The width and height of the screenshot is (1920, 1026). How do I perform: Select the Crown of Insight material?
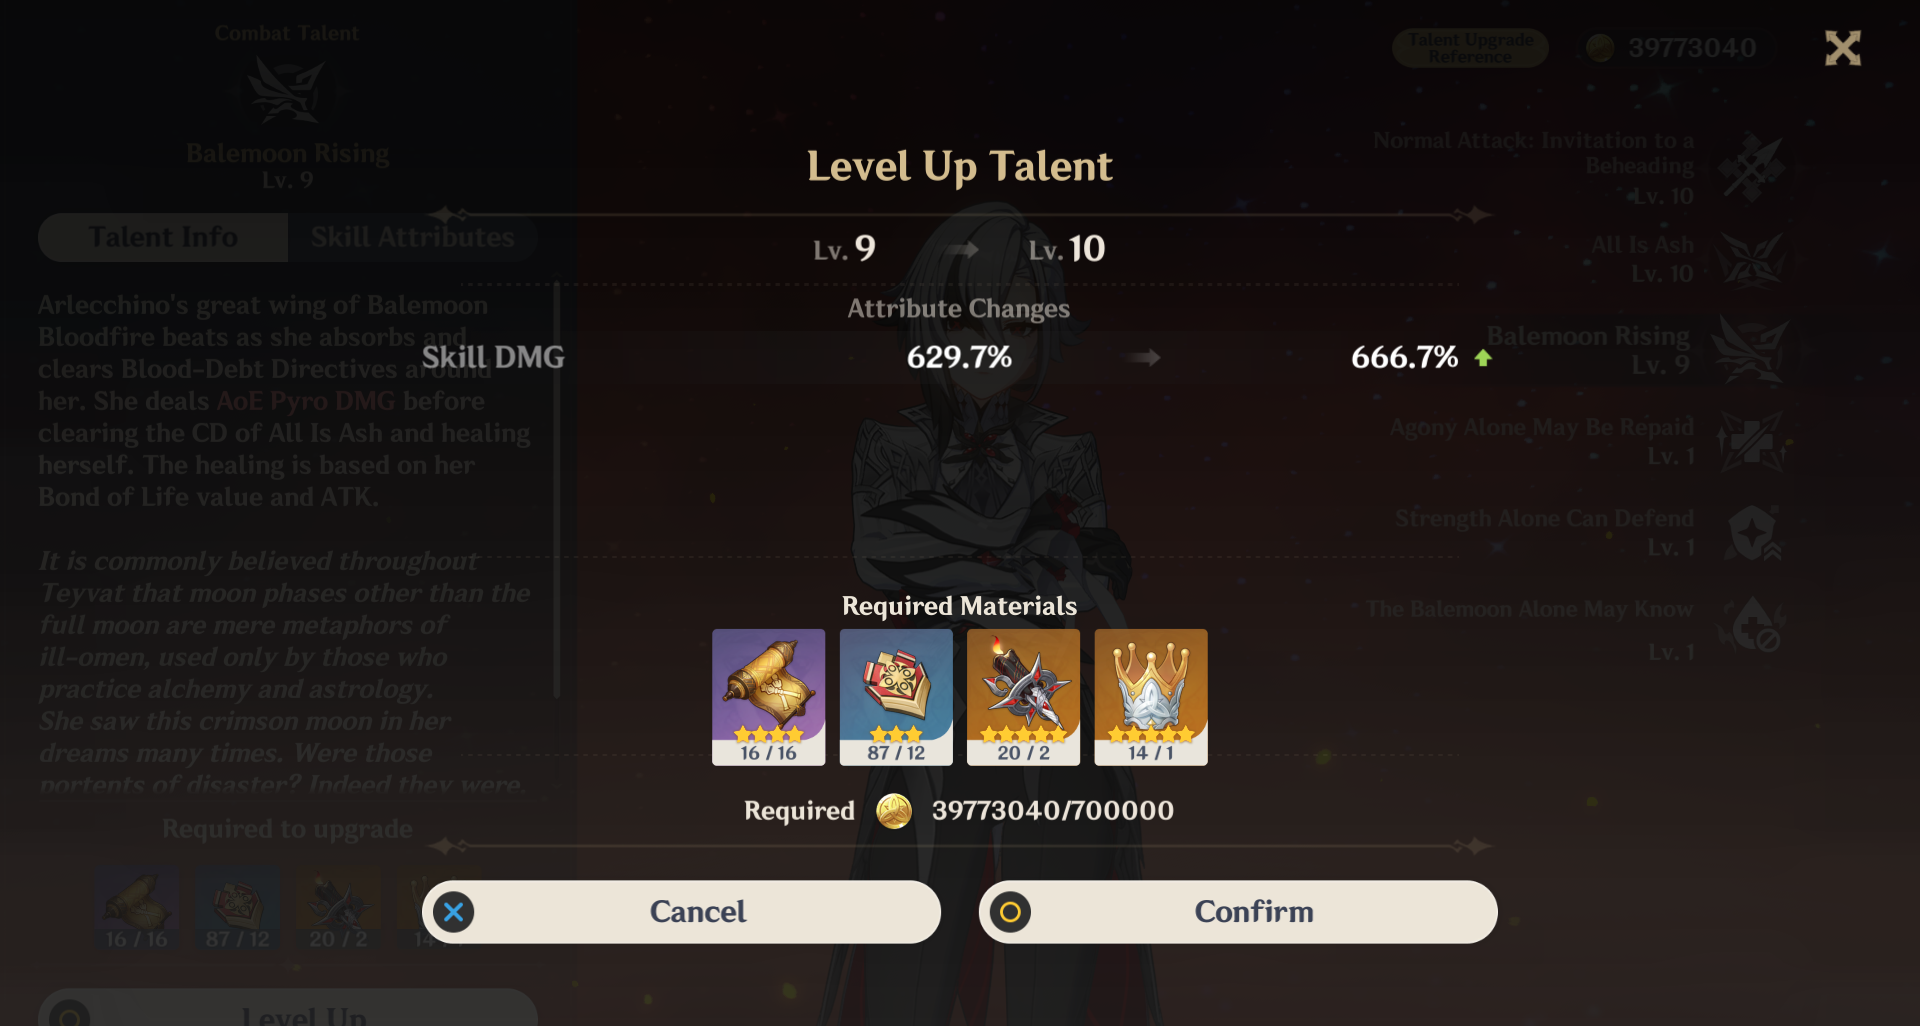pyautogui.click(x=1151, y=696)
